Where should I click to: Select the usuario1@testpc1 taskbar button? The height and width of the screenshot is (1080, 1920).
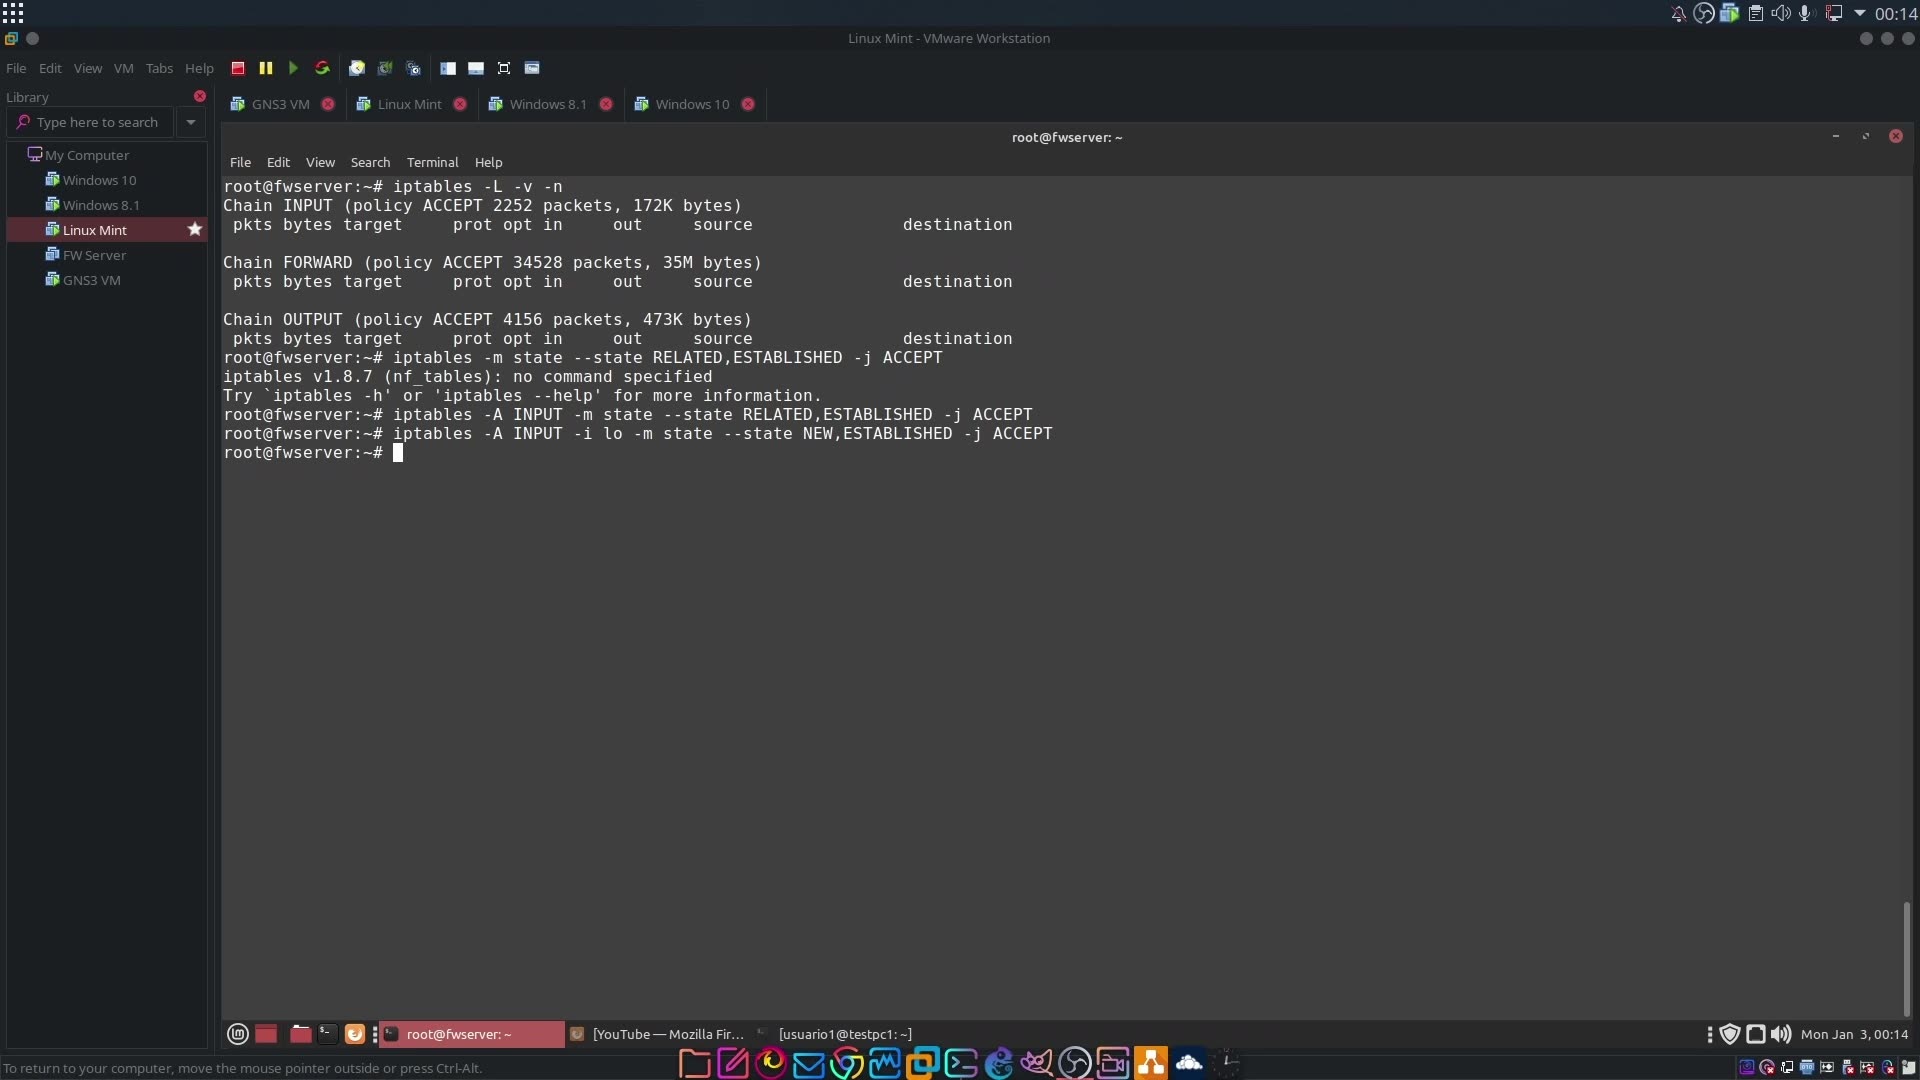(844, 1034)
